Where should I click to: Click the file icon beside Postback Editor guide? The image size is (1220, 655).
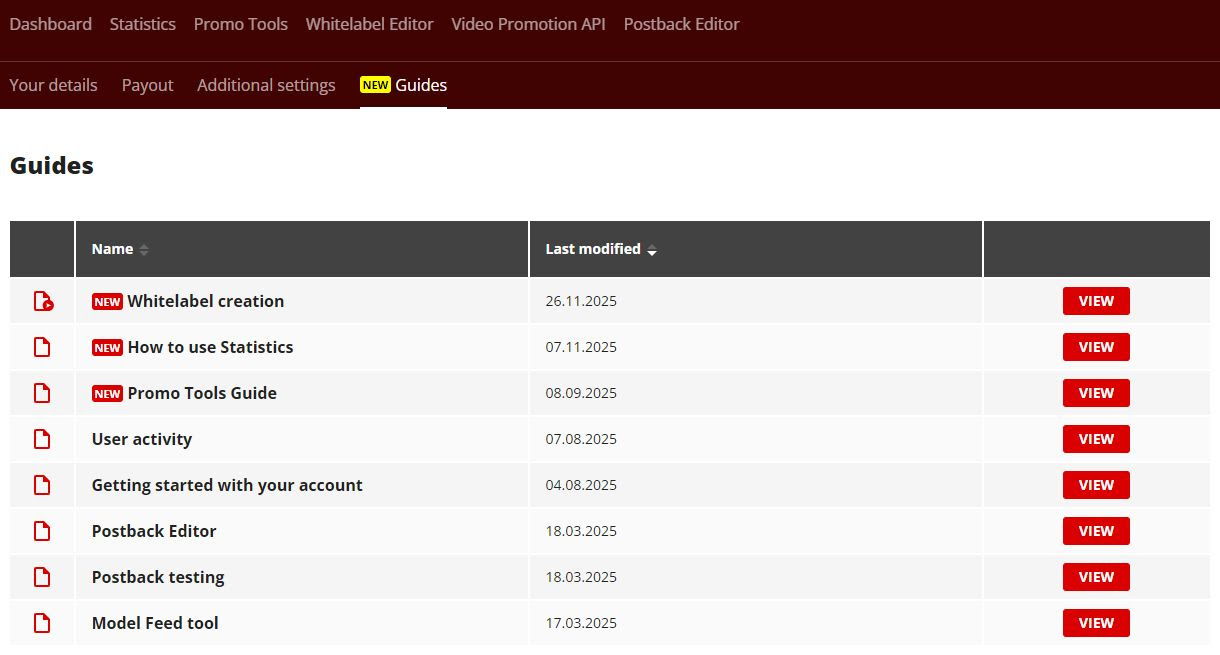(42, 531)
